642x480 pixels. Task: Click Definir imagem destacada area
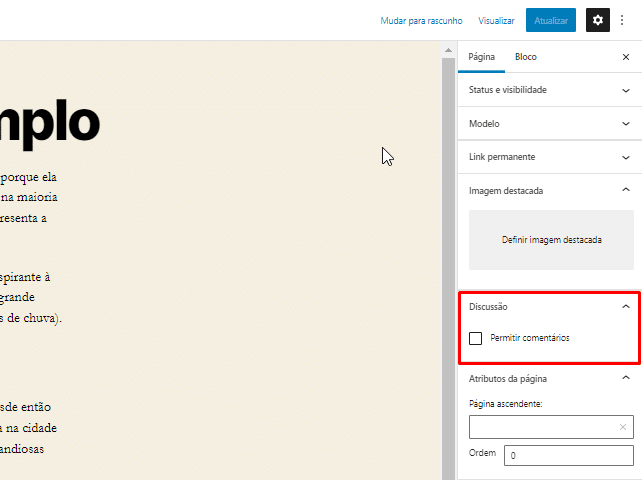[551, 240]
